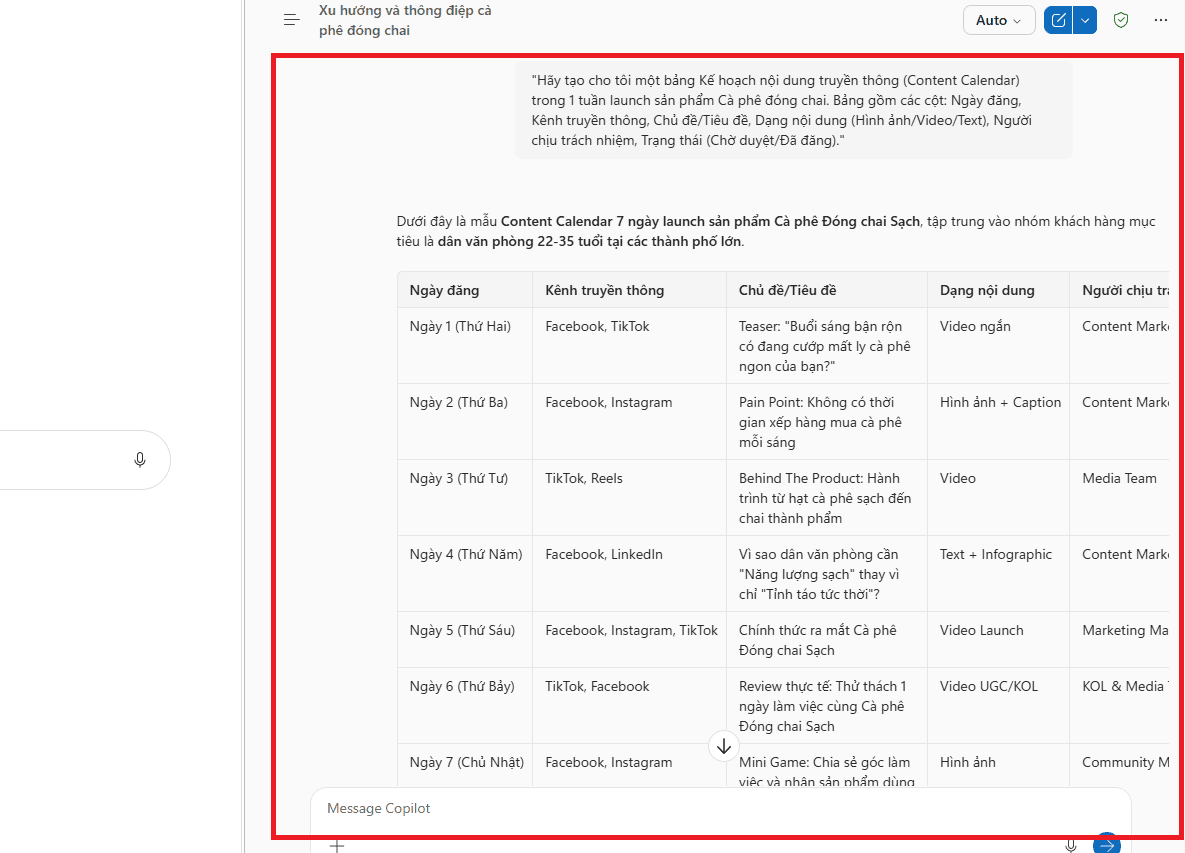Image resolution: width=1185 pixels, height=853 pixels.
Task: Select the 'Ngày 1 (Thứ Hai)' cell
Action: [465, 345]
